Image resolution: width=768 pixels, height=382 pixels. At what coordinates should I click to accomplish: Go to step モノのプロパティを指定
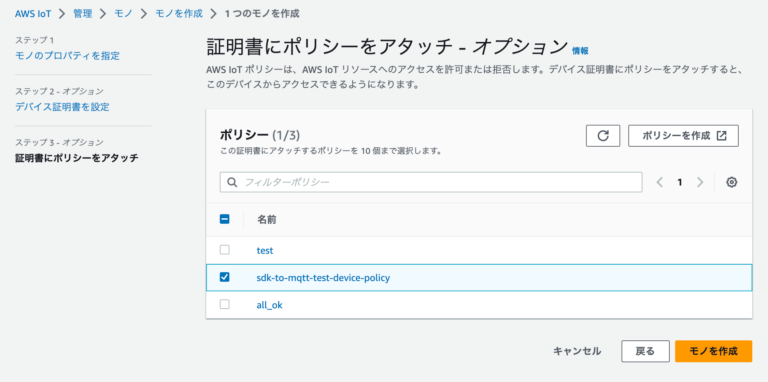[67, 55]
